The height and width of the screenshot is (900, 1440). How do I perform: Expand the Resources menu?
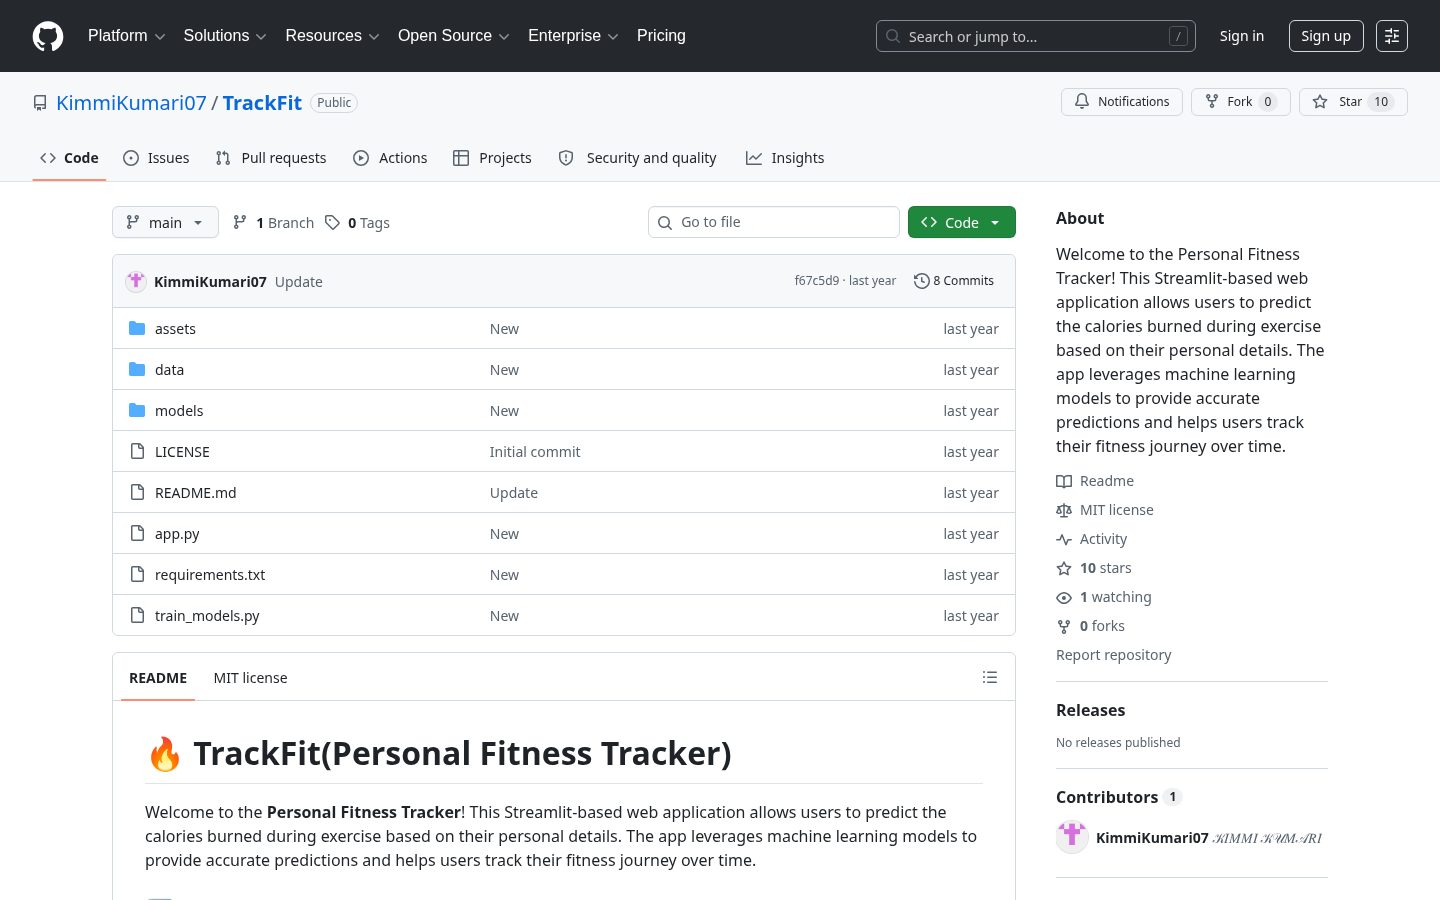(x=332, y=36)
